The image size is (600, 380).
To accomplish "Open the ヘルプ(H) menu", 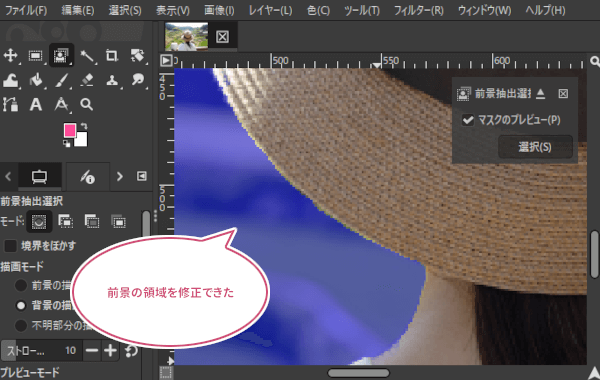I will [x=545, y=10].
